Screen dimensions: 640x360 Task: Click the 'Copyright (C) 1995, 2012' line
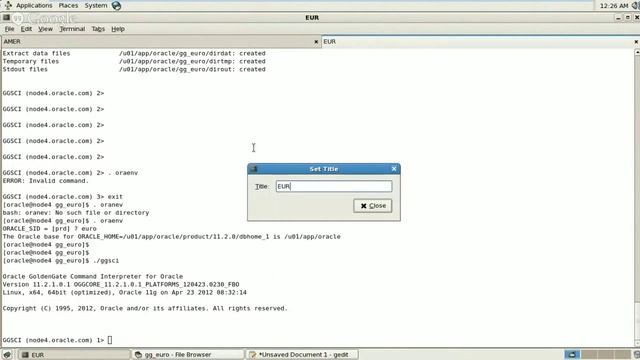pyautogui.click(x=145, y=308)
